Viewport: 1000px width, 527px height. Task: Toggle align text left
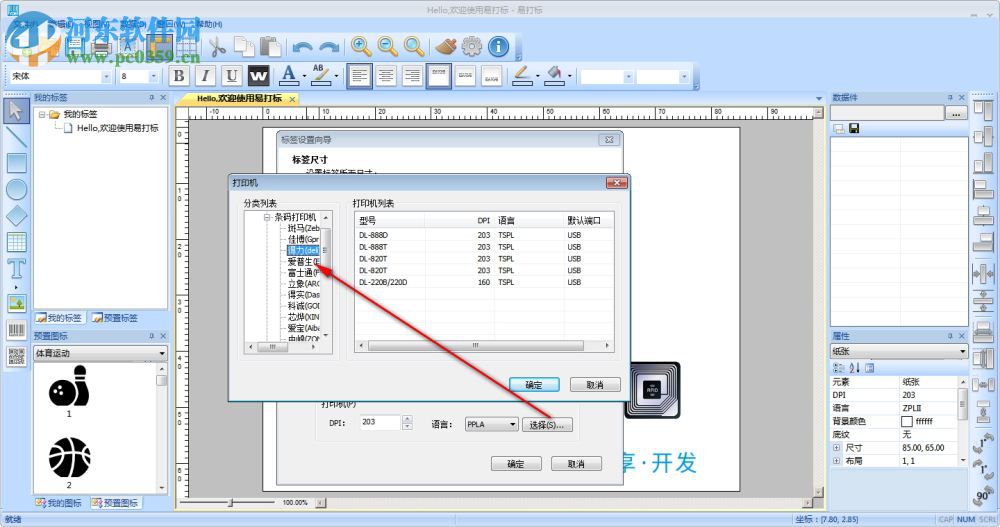(359, 76)
